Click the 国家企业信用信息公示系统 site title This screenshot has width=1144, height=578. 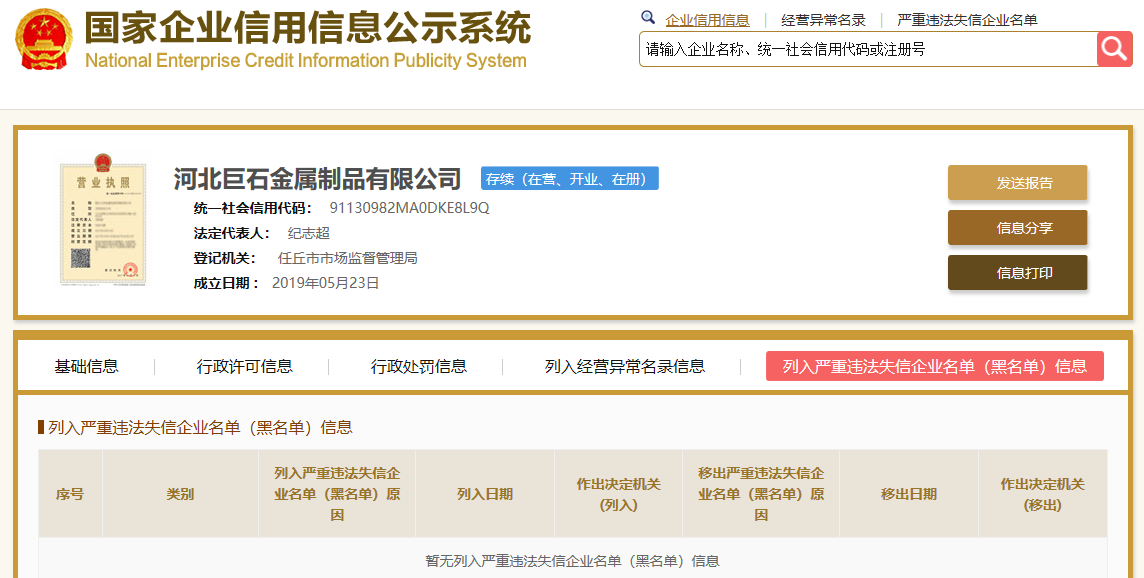pyautogui.click(x=307, y=28)
